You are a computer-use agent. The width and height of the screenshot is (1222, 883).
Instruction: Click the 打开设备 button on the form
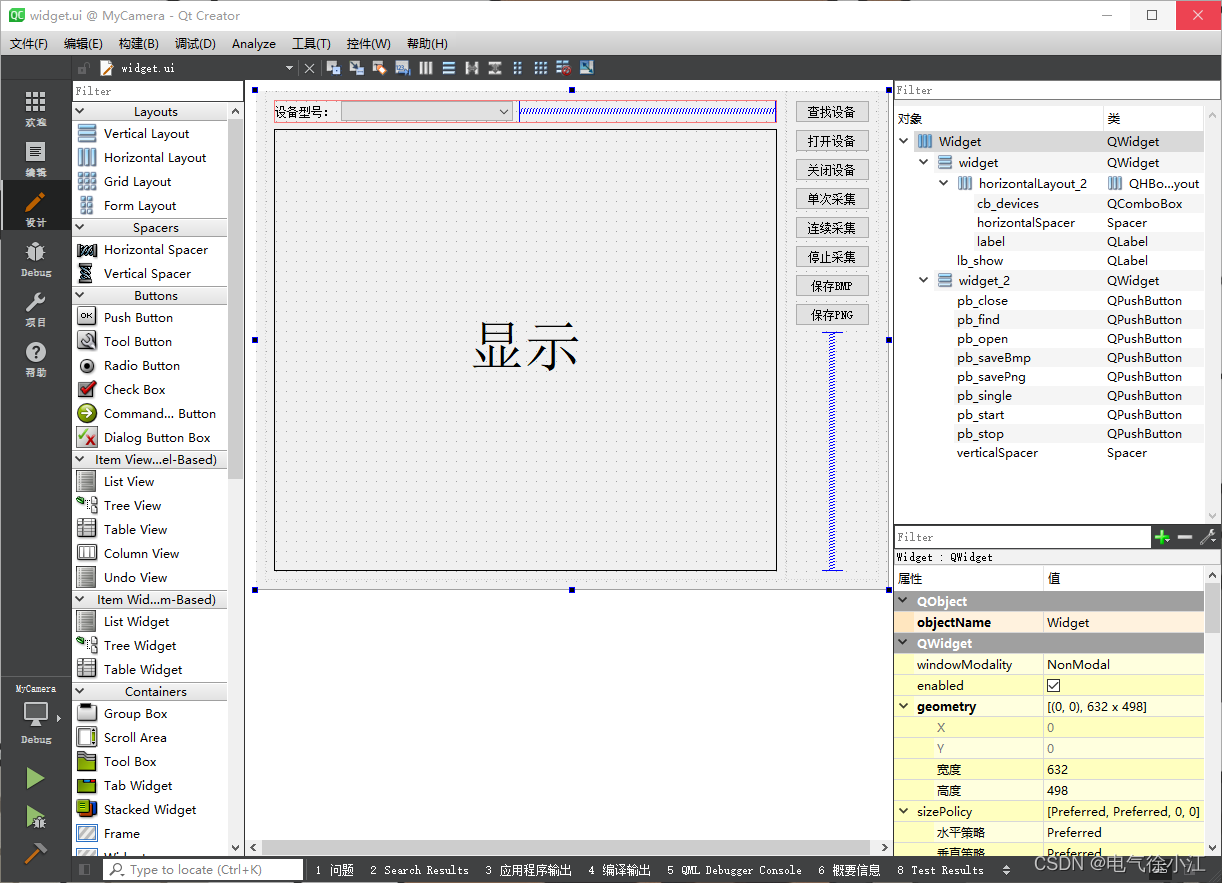click(x=832, y=141)
